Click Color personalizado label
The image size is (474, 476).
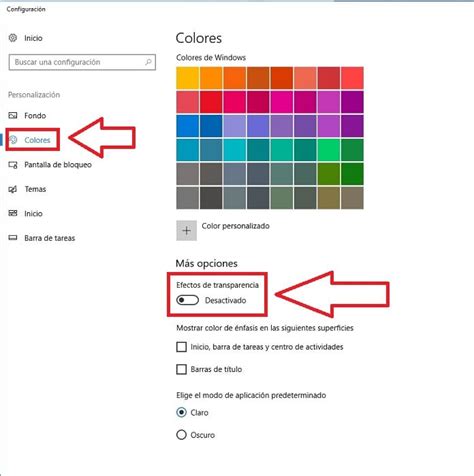point(235,226)
